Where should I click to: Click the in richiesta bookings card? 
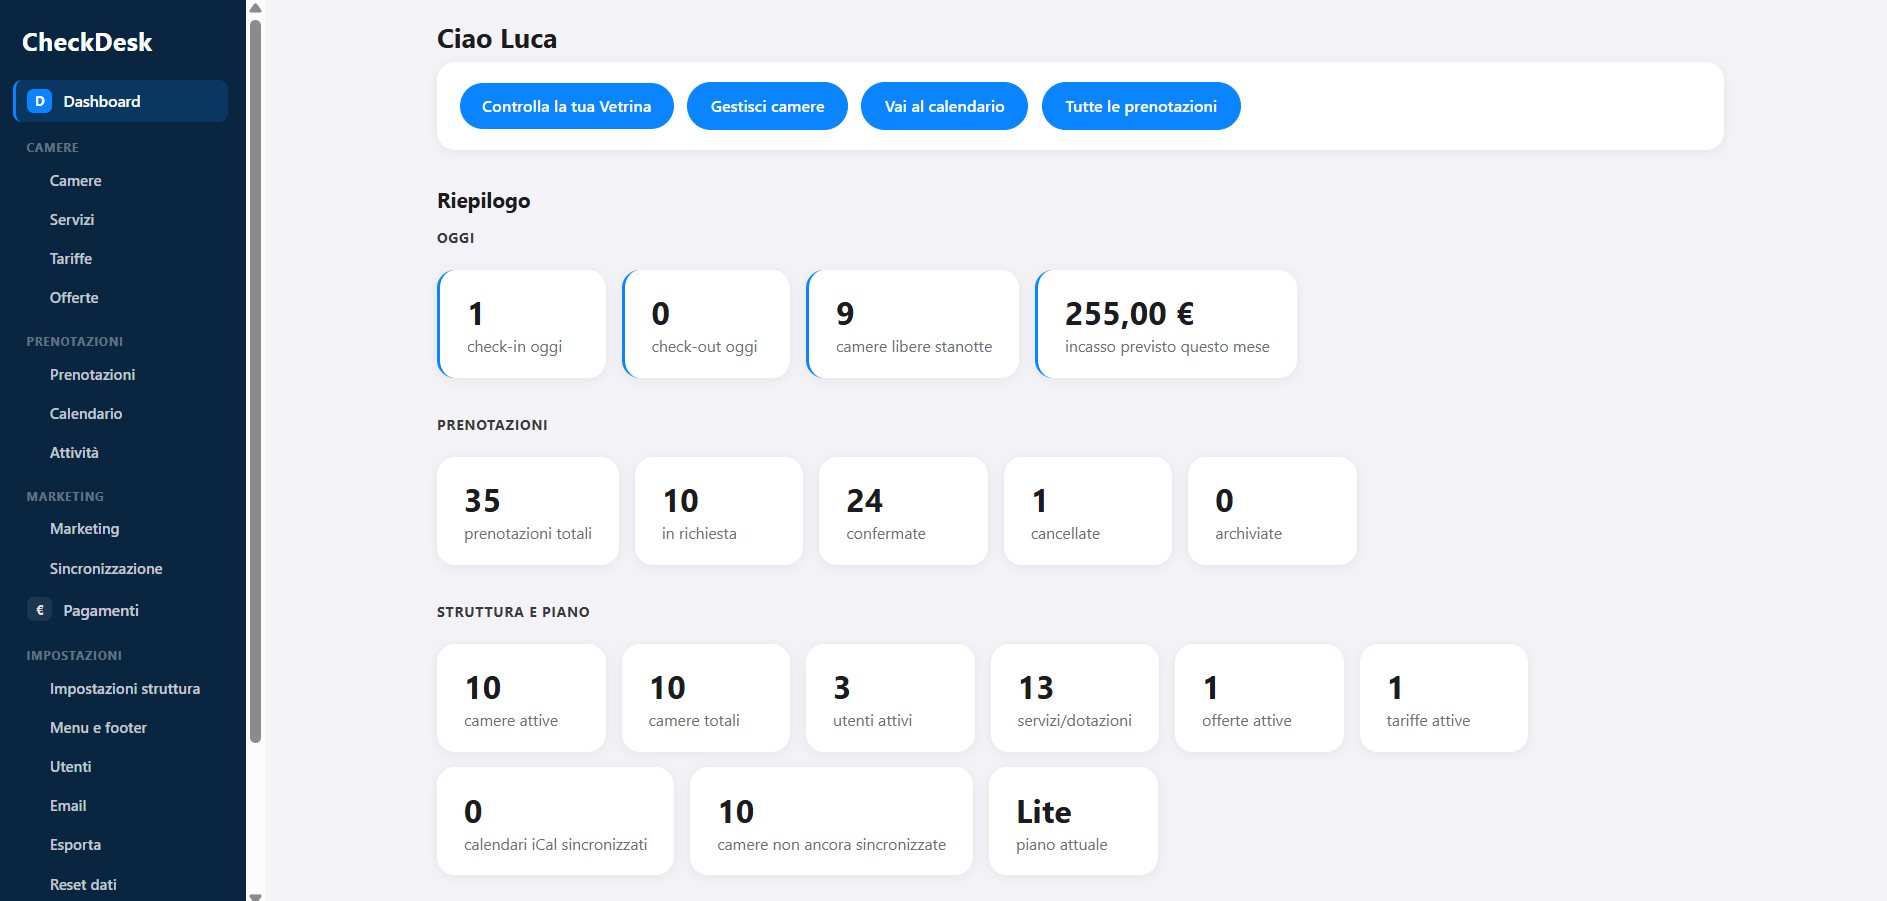(719, 511)
